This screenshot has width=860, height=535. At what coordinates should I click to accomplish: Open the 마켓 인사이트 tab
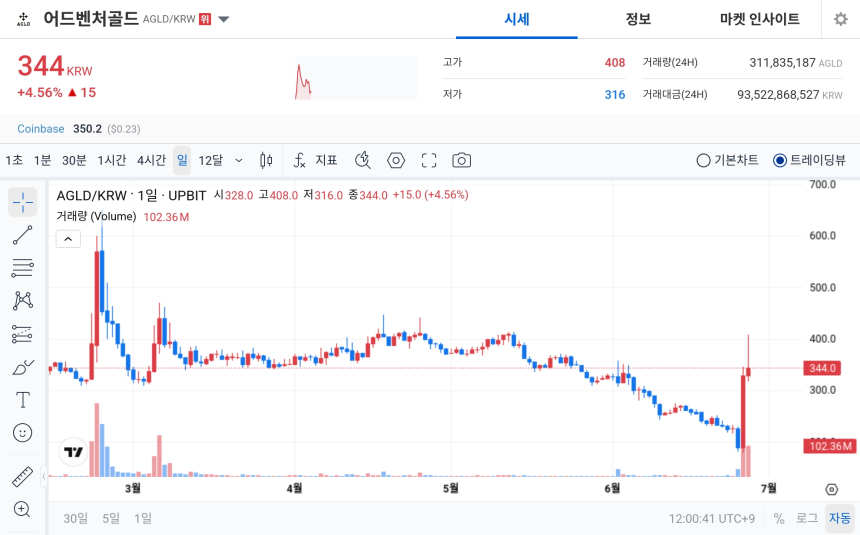click(760, 19)
